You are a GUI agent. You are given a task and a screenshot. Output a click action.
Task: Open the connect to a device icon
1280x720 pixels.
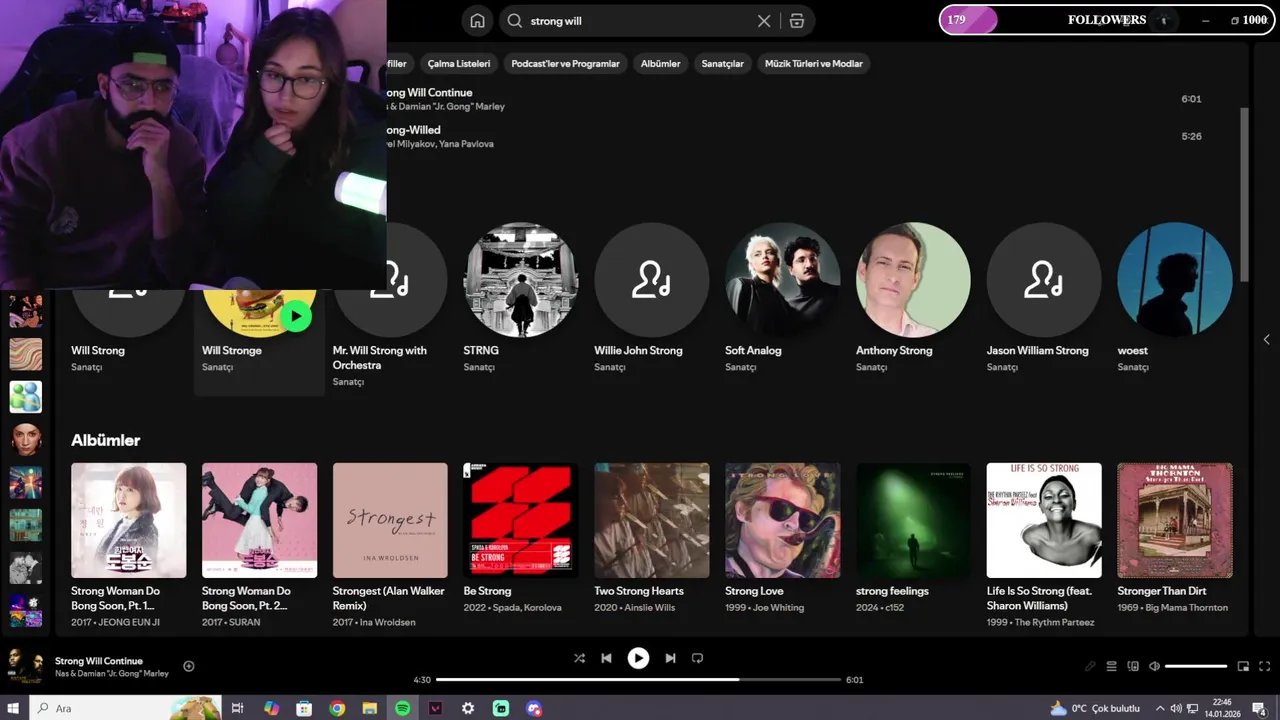(1133, 666)
